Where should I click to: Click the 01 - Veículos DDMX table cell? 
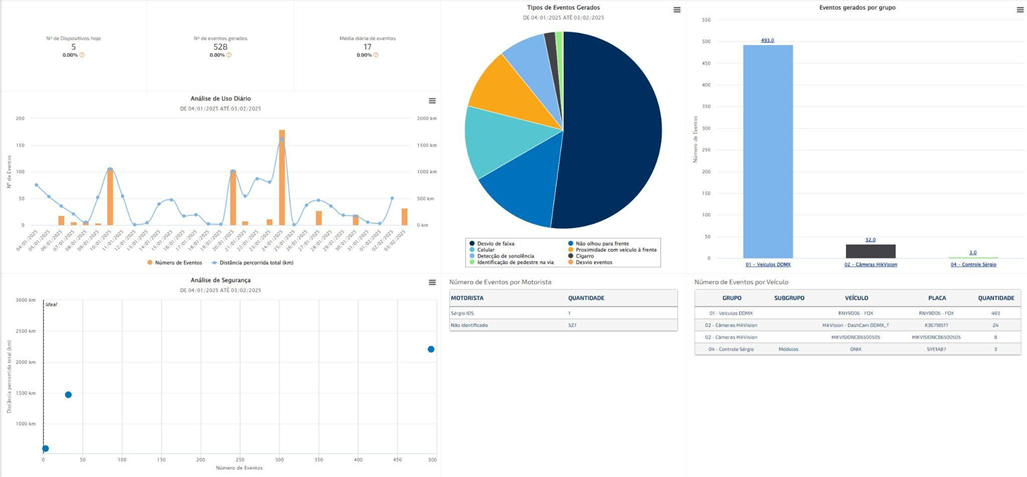[732, 313]
